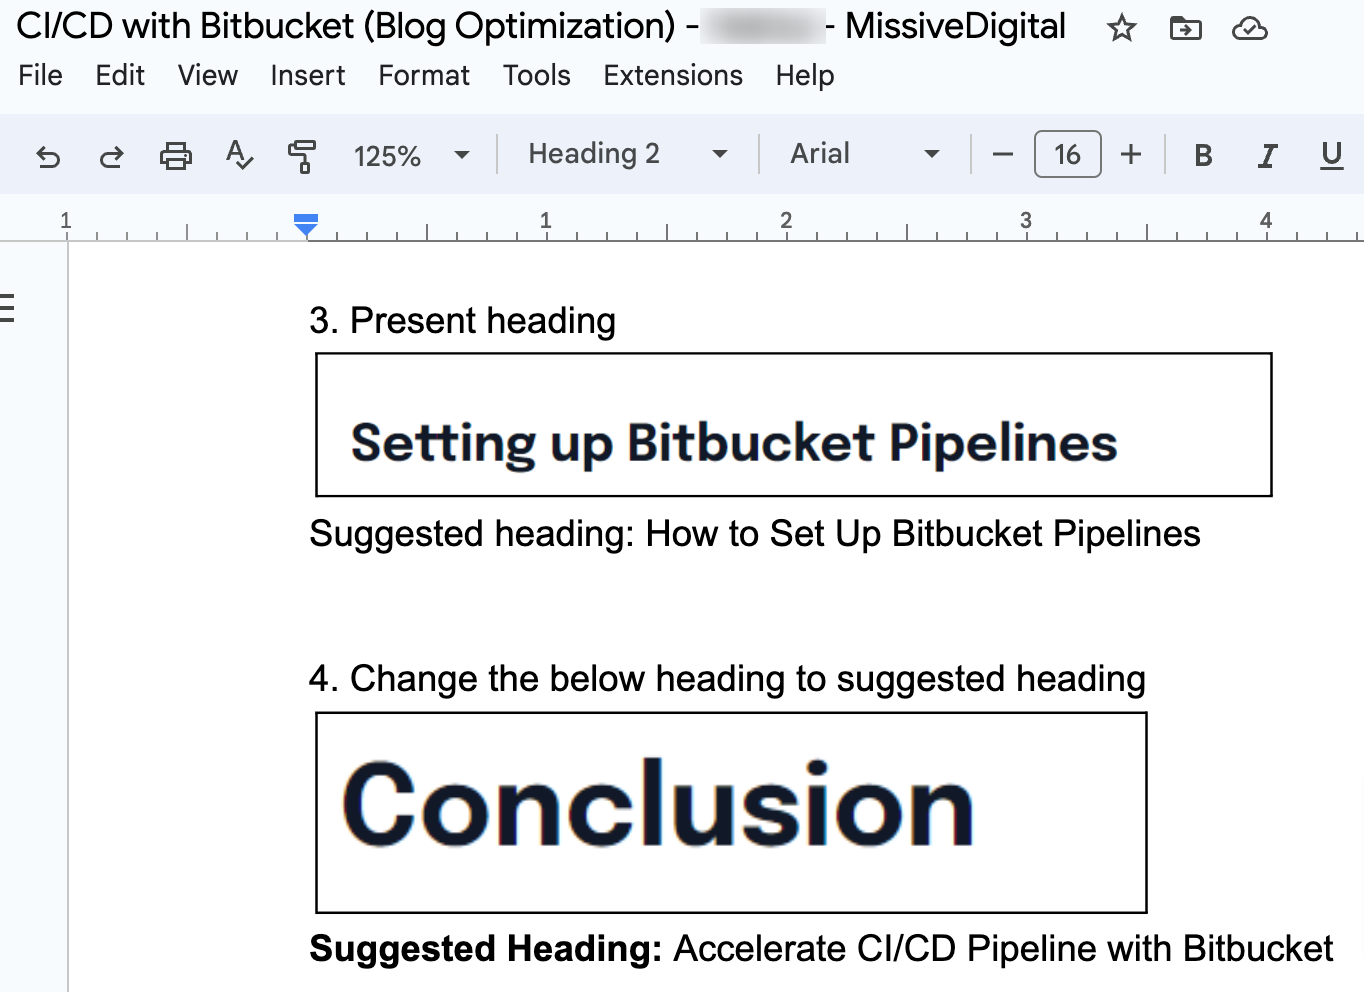Toggle italic formatting
The height and width of the screenshot is (992, 1364).
(x=1267, y=155)
